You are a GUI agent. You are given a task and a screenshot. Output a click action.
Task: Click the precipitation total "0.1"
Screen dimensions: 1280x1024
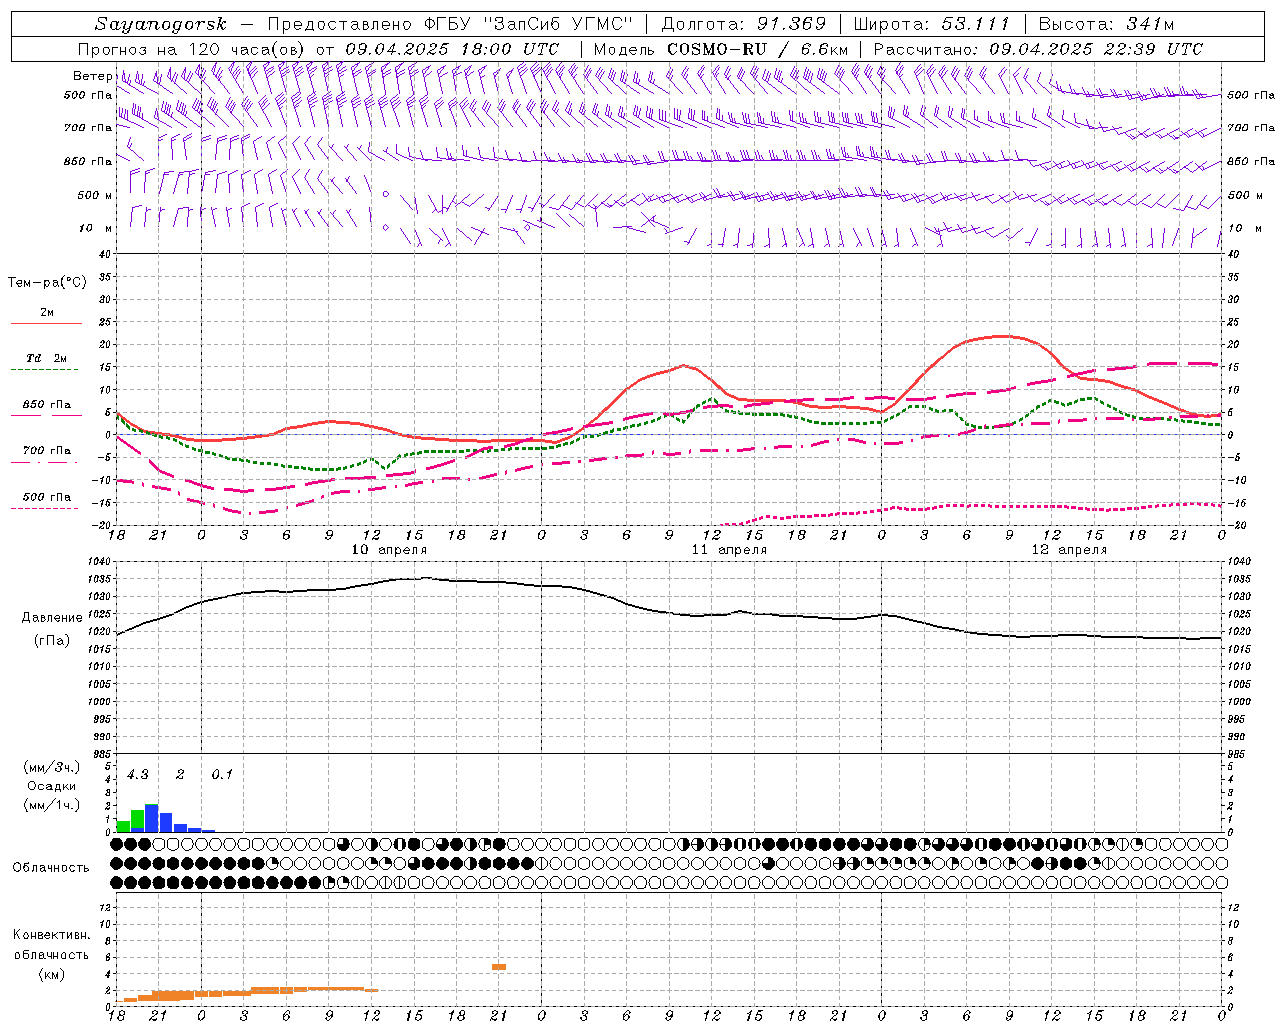(222, 774)
